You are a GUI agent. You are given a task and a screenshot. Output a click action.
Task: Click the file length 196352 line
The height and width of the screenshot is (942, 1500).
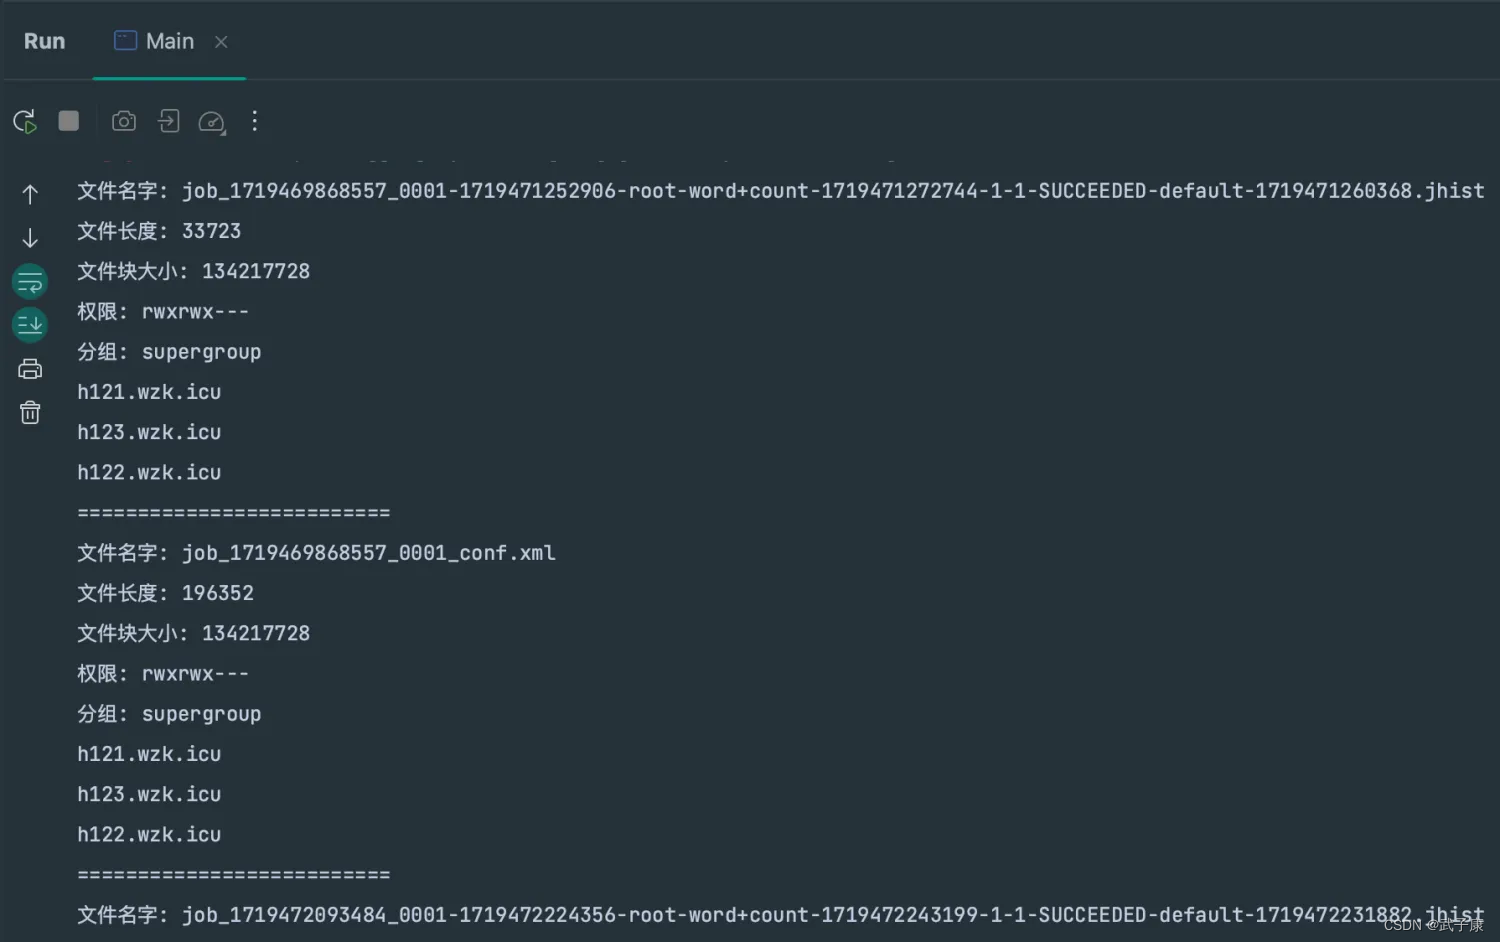pos(166,593)
